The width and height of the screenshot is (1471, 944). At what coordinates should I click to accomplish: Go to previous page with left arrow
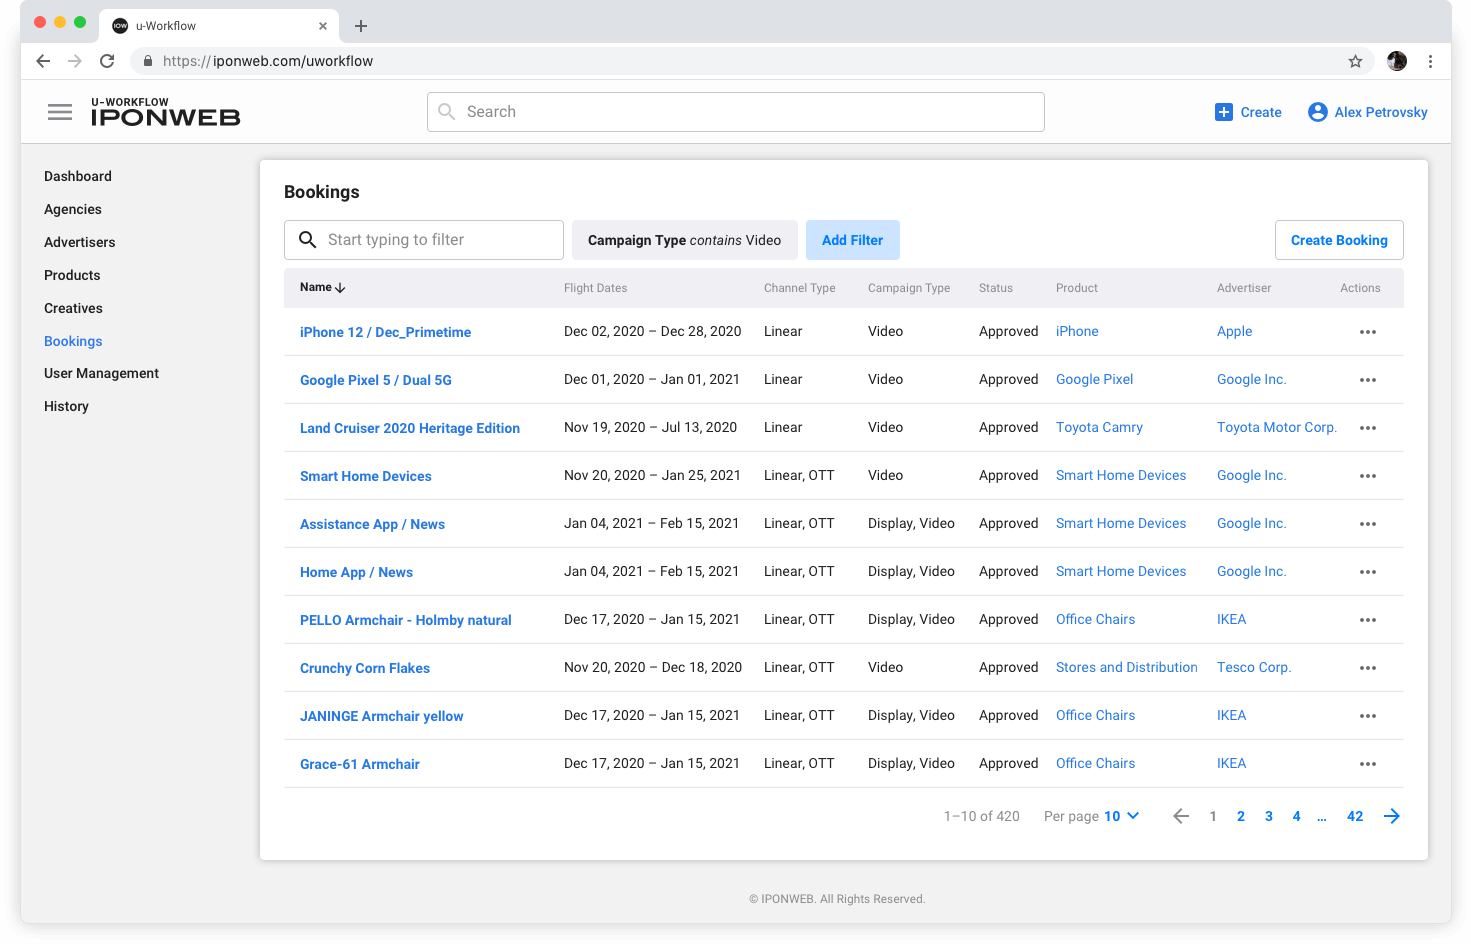click(x=1181, y=816)
